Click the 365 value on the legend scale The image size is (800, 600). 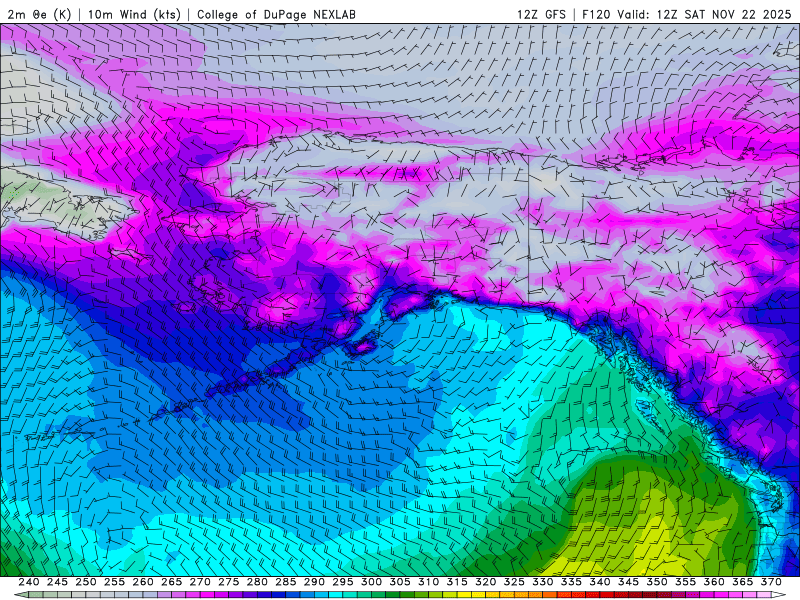(743, 582)
